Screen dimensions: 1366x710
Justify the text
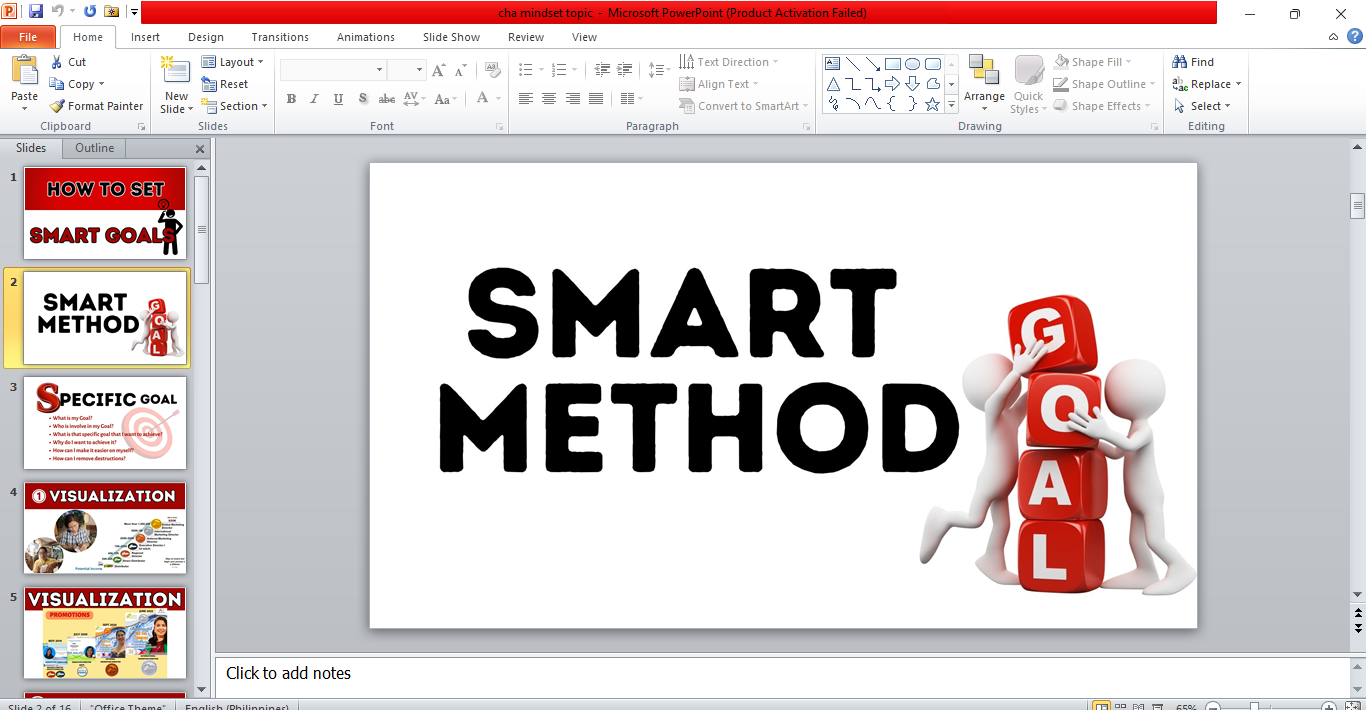(596, 98)
